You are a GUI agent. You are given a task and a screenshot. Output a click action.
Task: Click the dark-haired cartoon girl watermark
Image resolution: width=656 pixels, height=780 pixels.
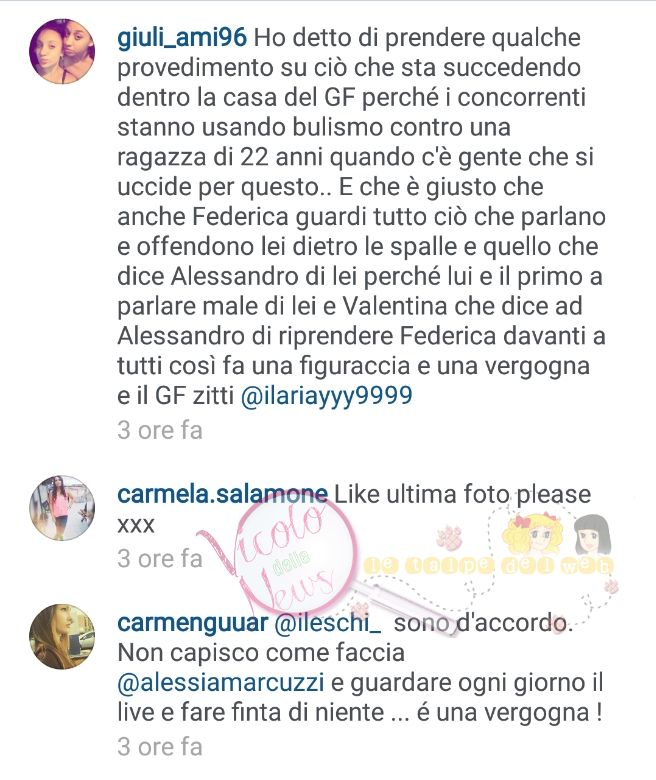(x=592, y=536)
